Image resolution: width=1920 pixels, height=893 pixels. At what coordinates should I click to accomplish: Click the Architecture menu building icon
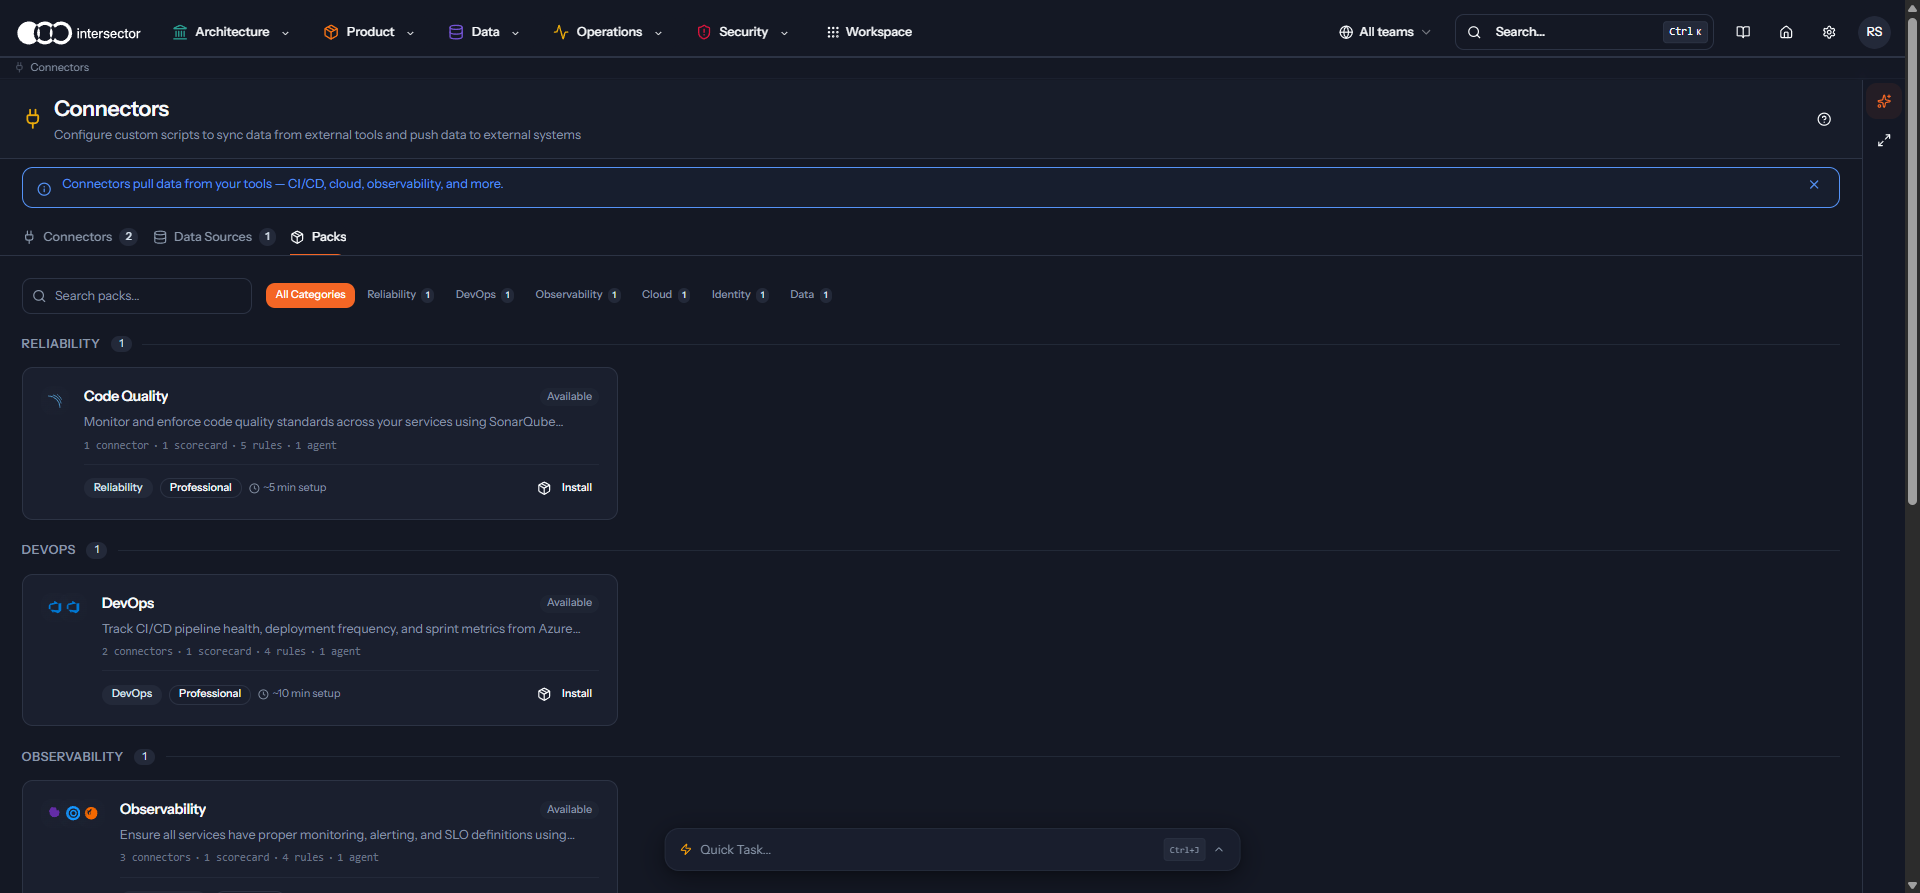click(x=180, y=32)
